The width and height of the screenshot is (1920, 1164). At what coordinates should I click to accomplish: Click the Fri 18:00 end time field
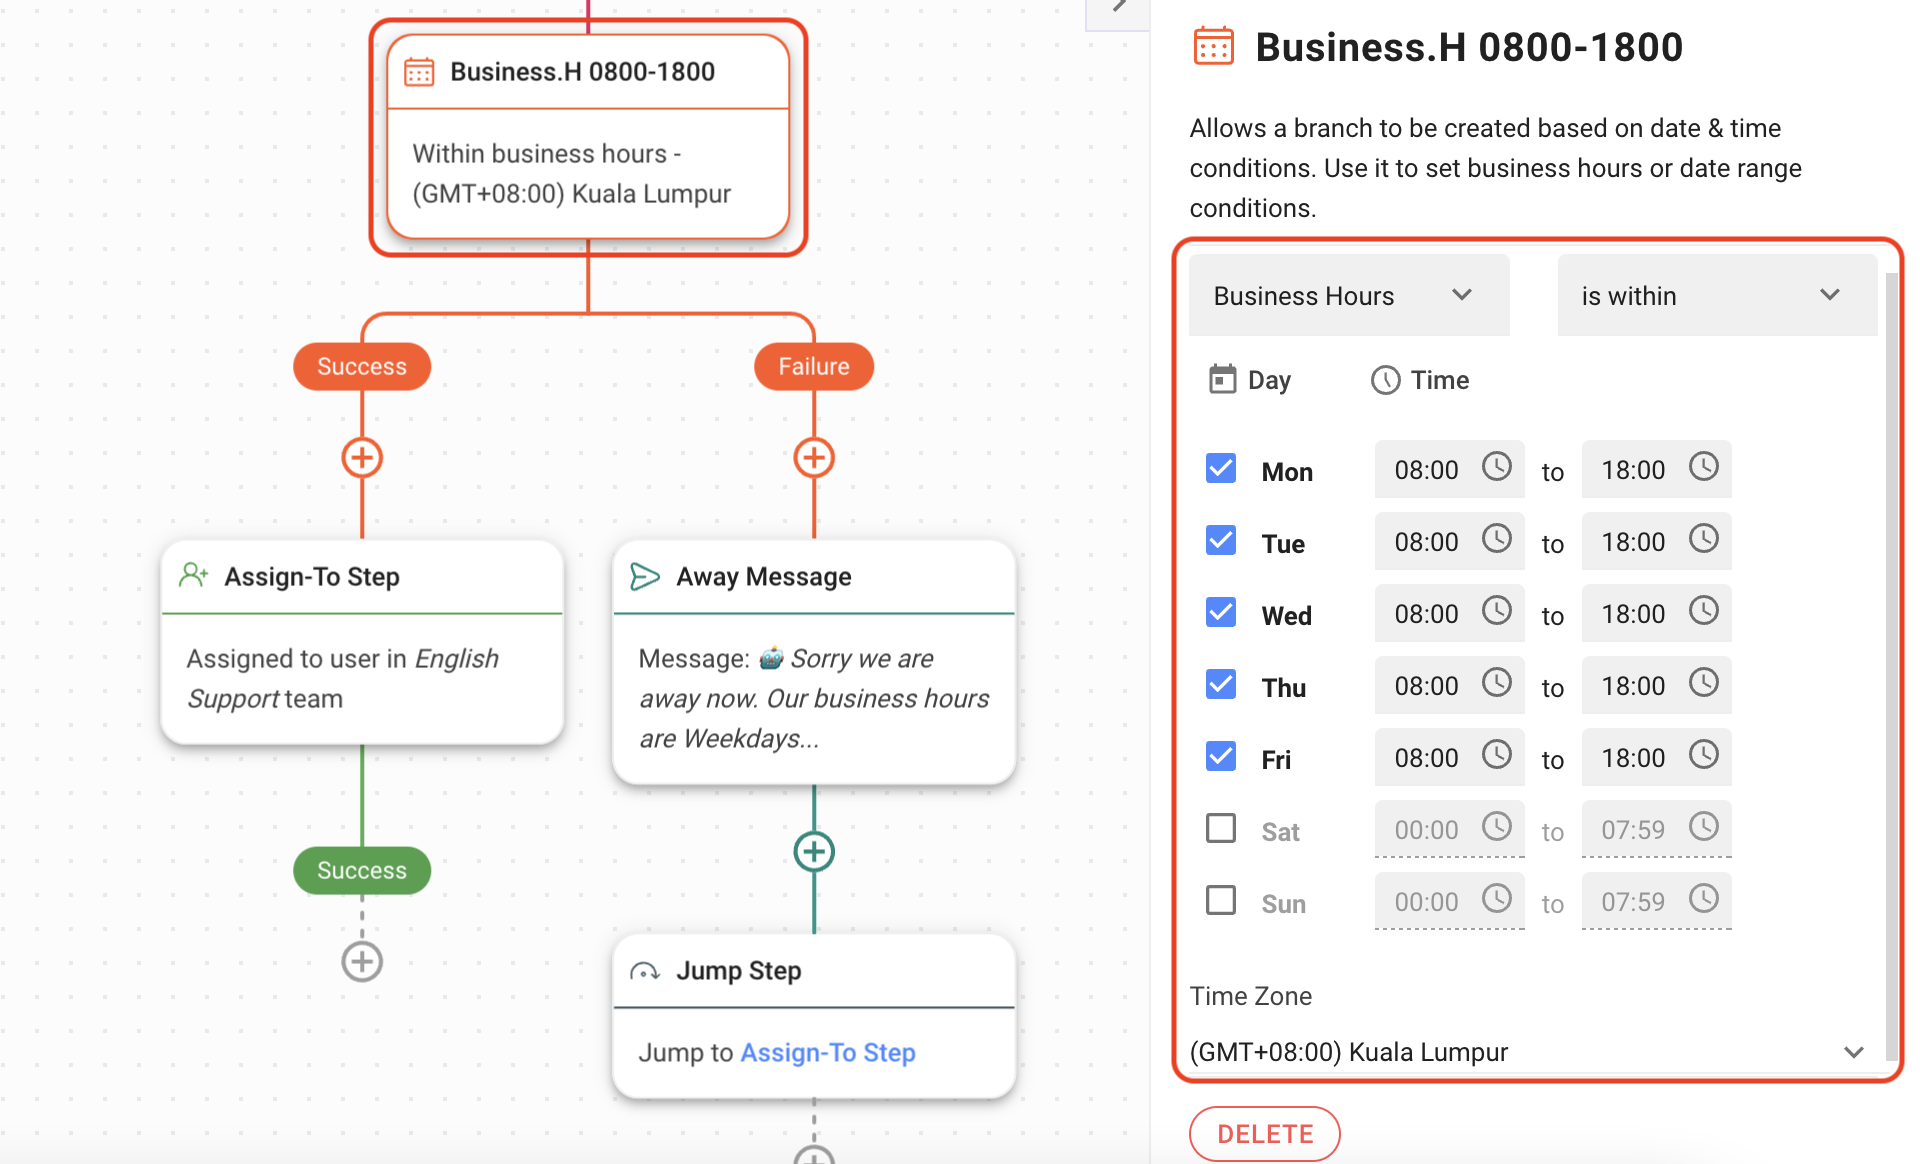pos(1657,757)
